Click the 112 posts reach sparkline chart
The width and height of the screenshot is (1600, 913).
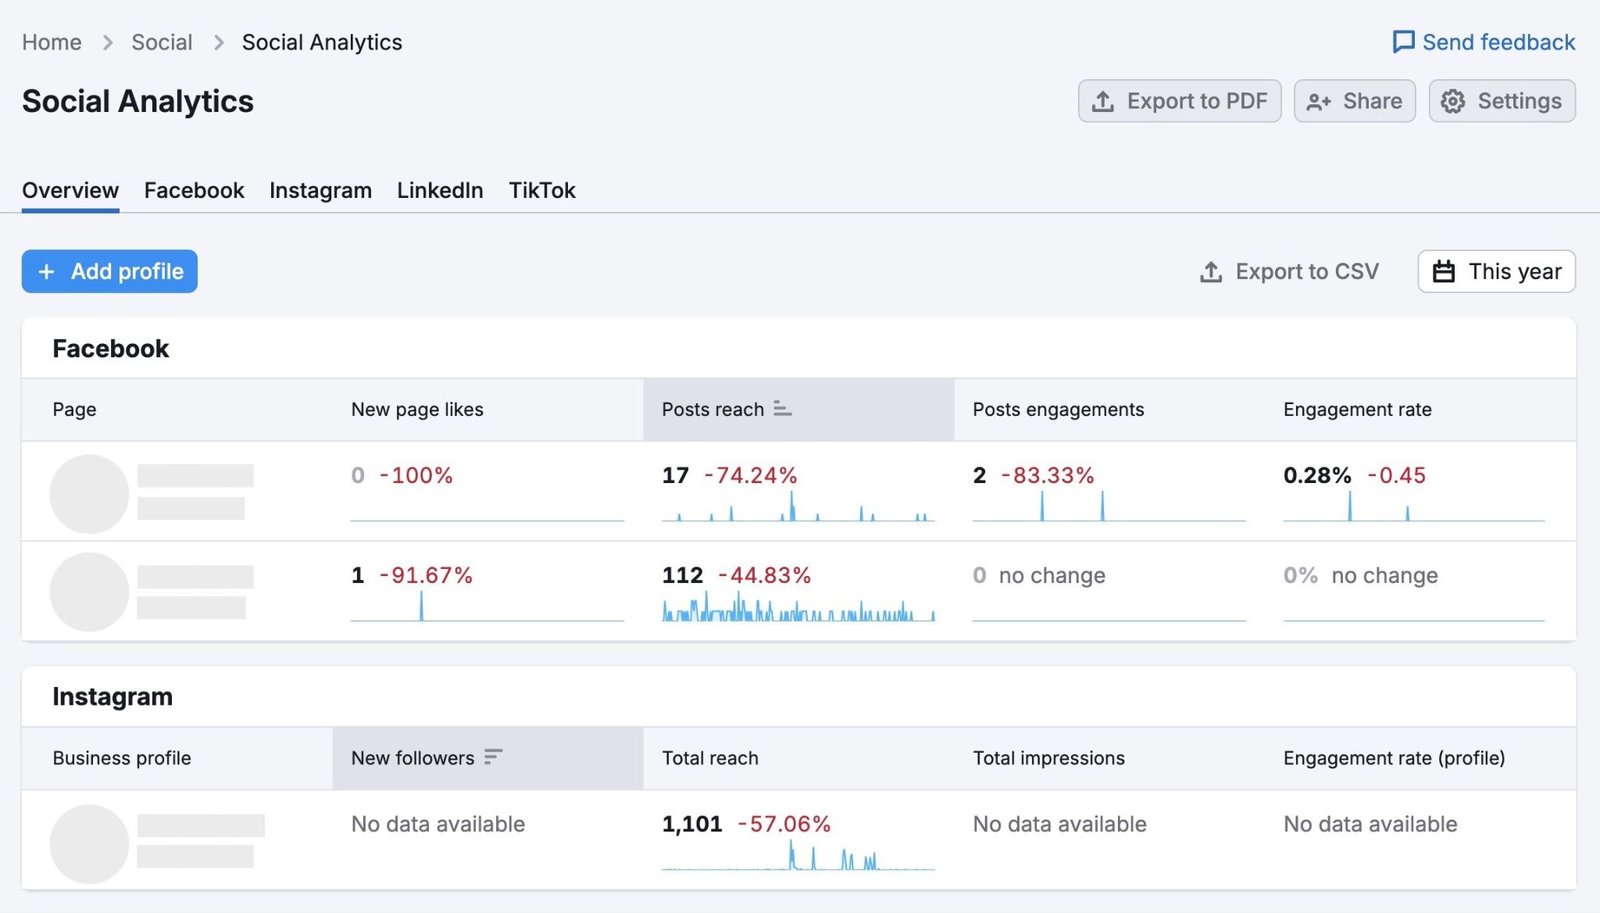[x=798, y=607]
